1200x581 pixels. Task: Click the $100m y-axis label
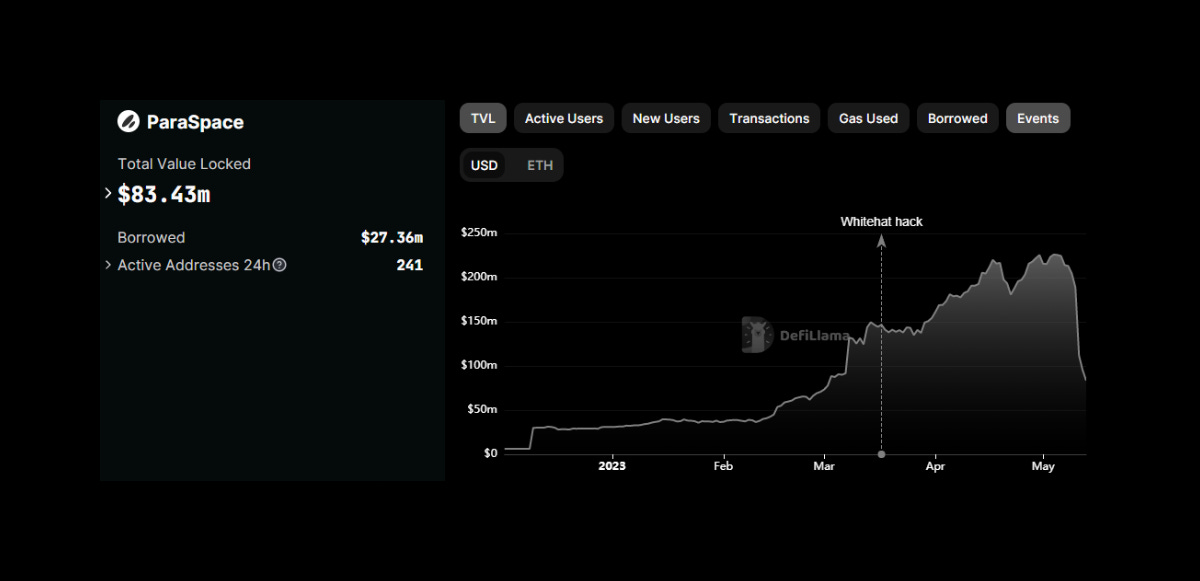[x=479, y=365]
